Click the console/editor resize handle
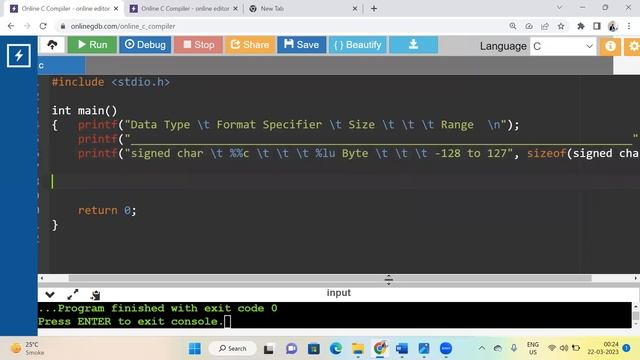 click(388, 280)
